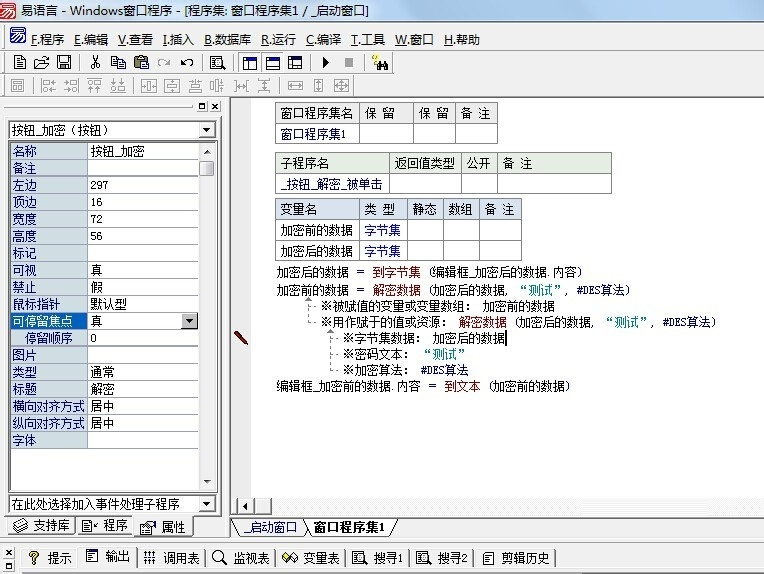Click the third window layout toolbar icon
The image size is (764, 574).
coord(295,62)
